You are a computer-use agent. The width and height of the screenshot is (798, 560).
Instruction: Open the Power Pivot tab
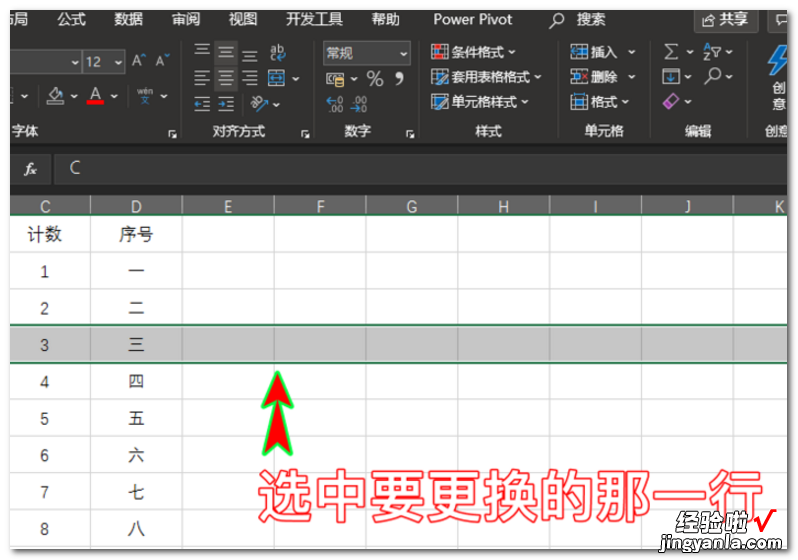pos(472,19)
